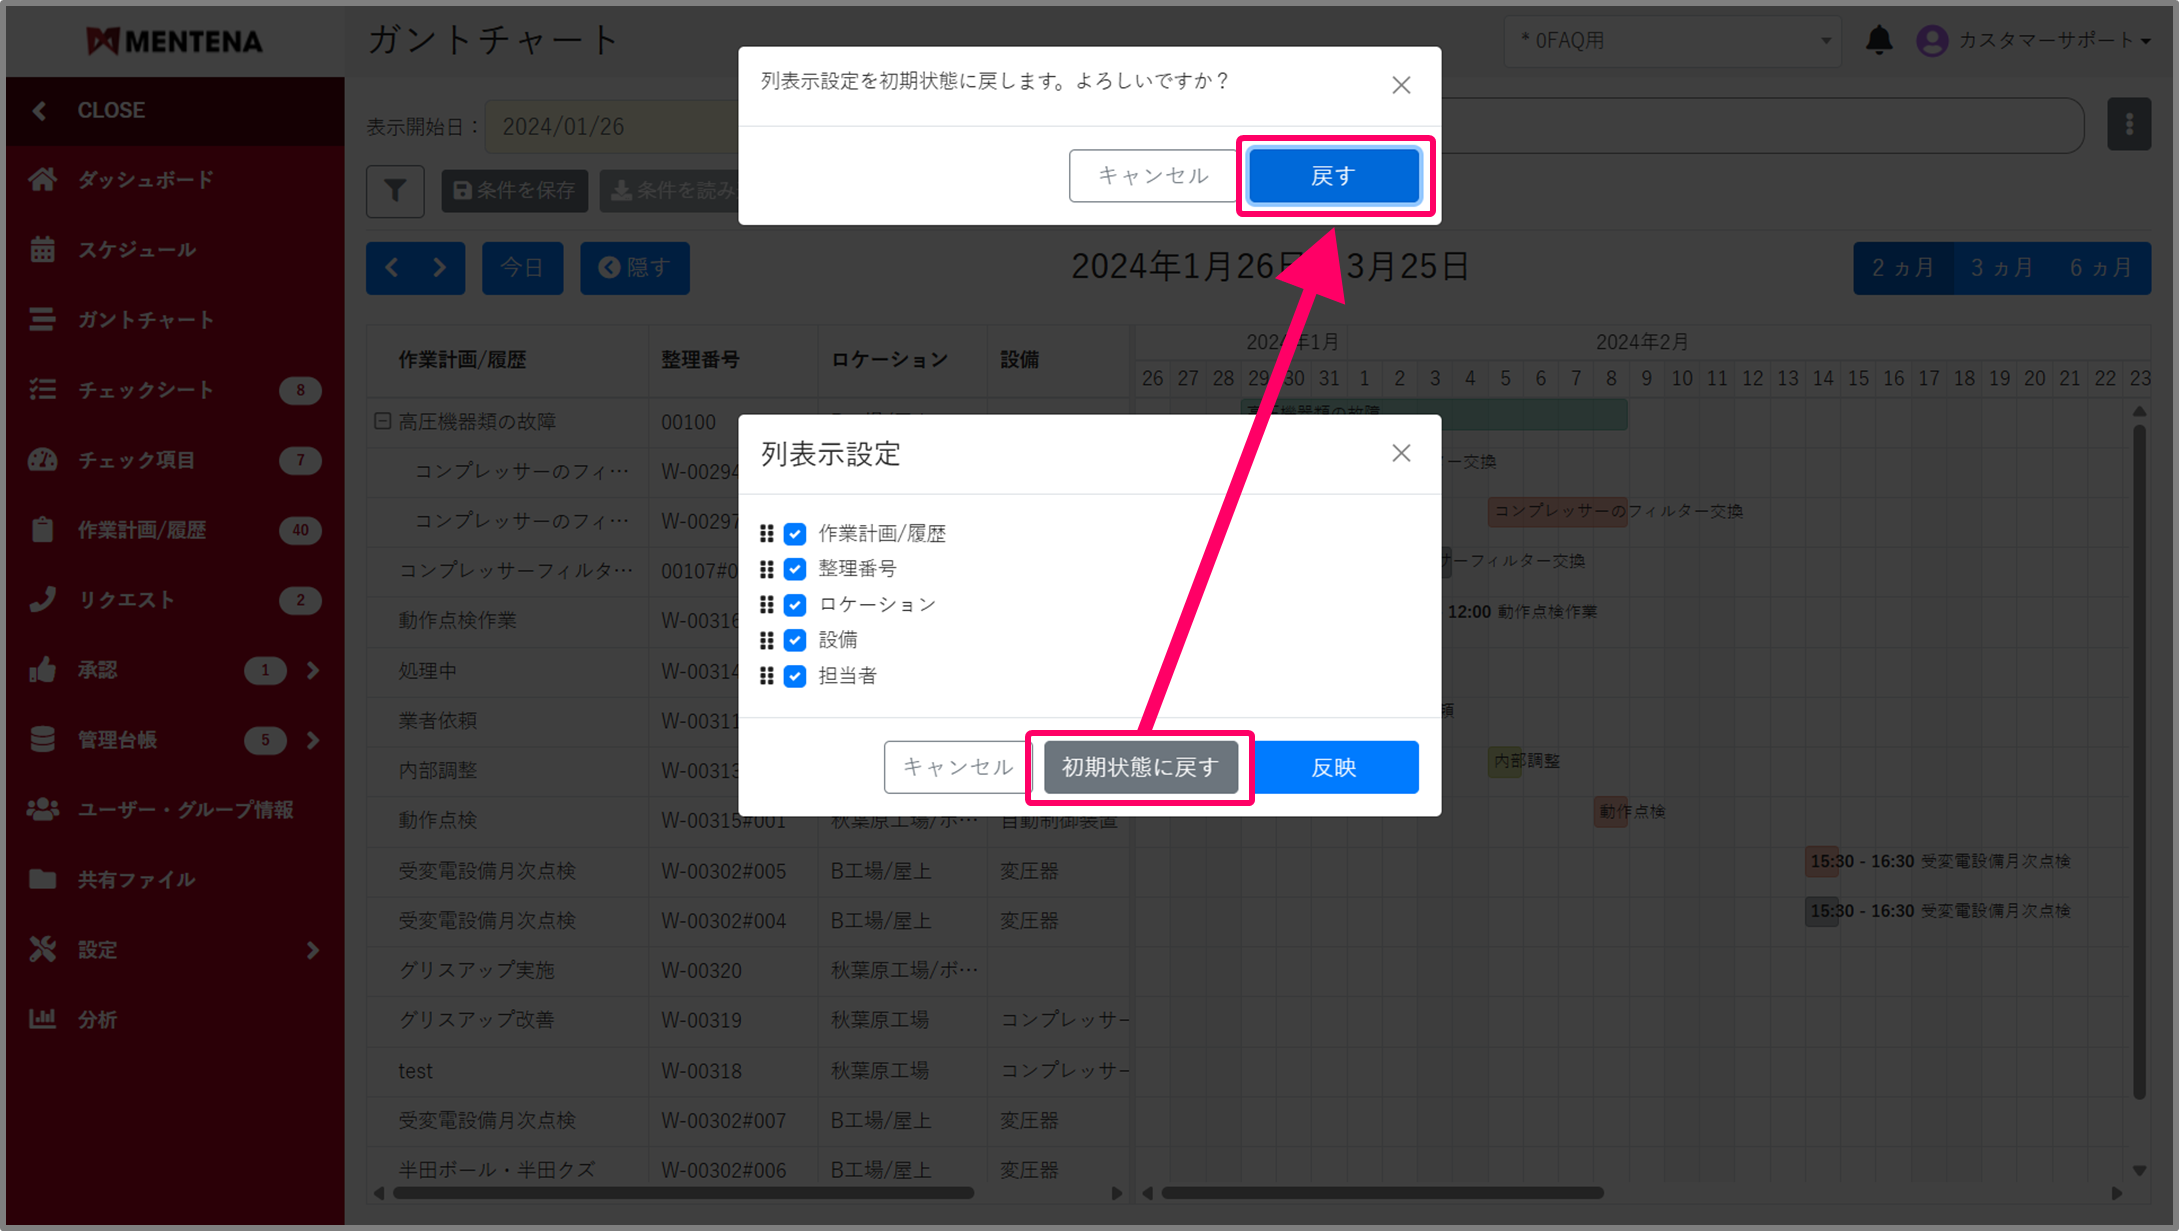2179x1231 pixels.
Task: Click the 初期状態に戻す button
Action: tap(1140, 767)
